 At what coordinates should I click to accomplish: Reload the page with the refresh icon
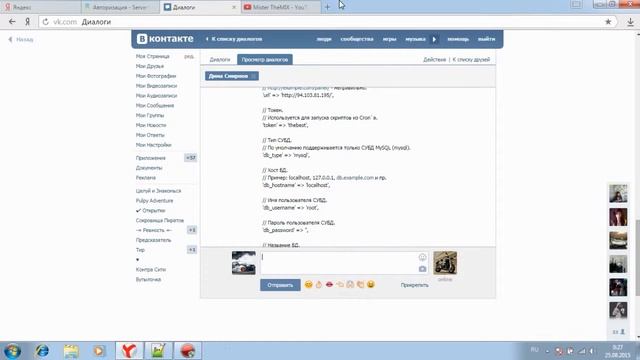[x=46, y=22]
